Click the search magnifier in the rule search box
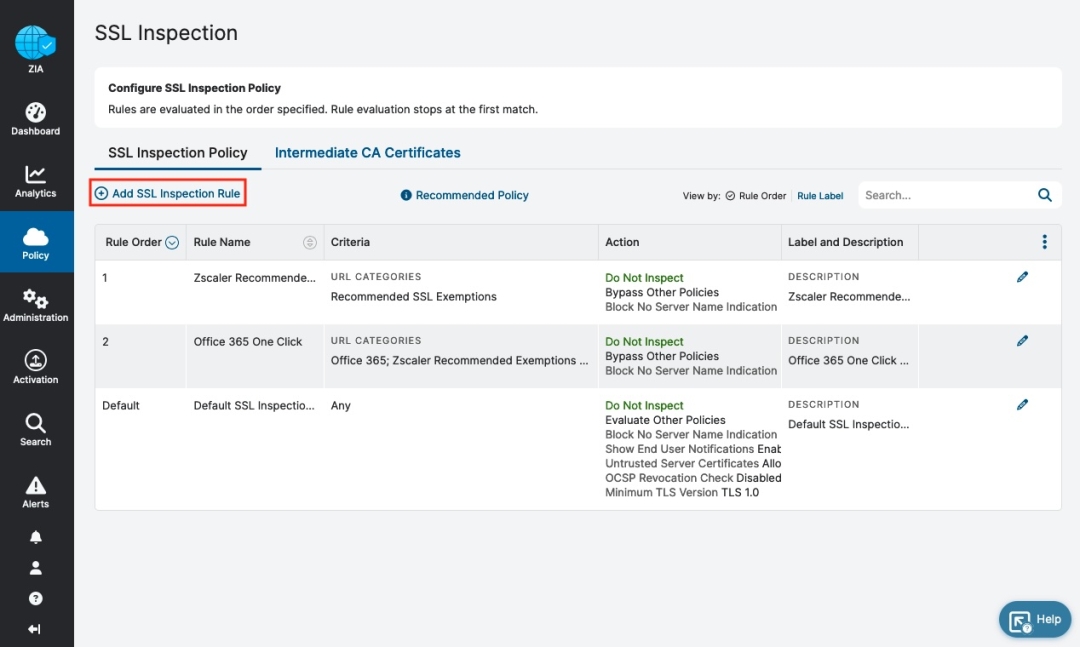1080x647 pixels. click(x=1045, y=196)
